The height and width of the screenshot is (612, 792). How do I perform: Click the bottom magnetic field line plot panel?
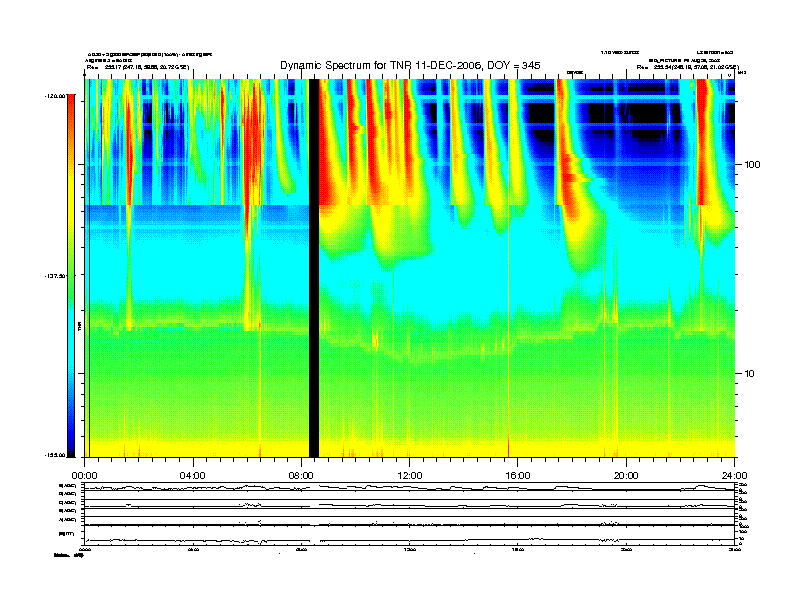coord(410,535)
